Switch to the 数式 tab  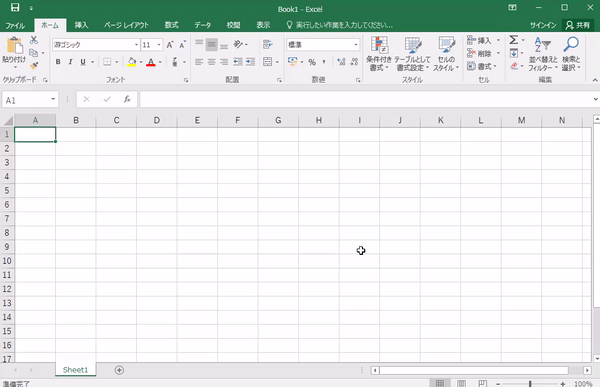pyautogui.click(x=171, y=25)
